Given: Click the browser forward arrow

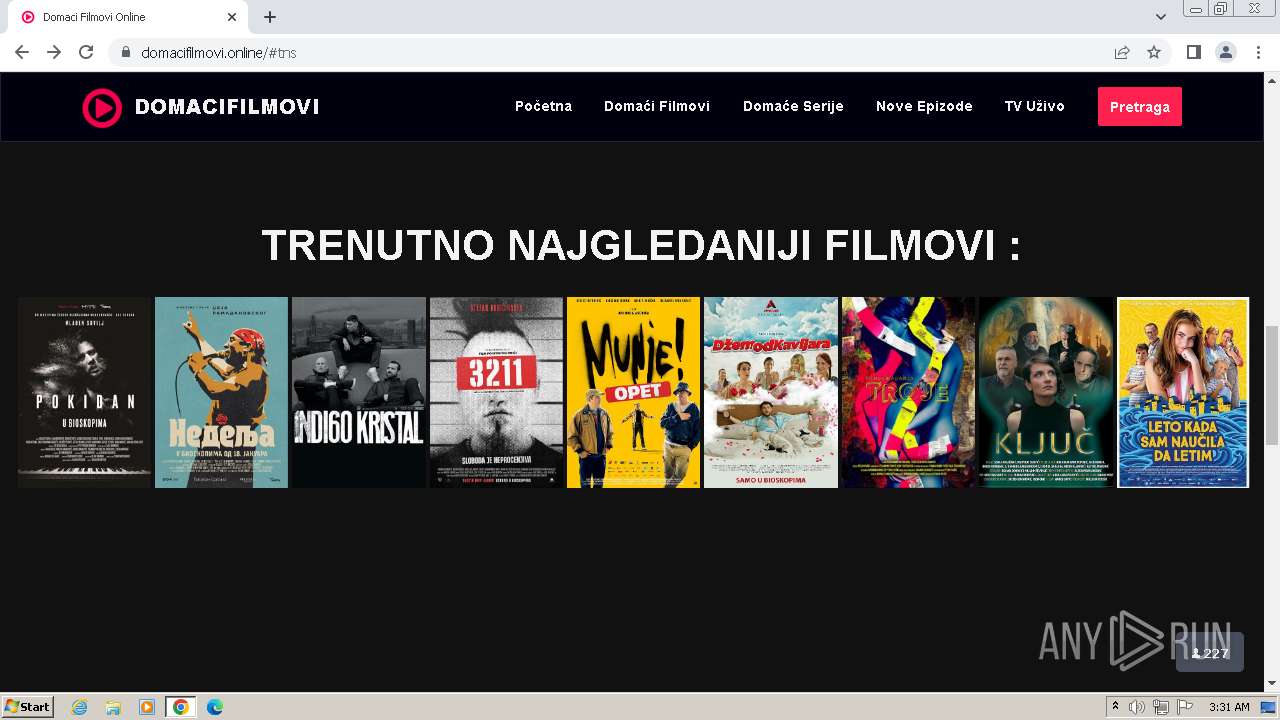Looking at the screenshot, I should (54, 52).
